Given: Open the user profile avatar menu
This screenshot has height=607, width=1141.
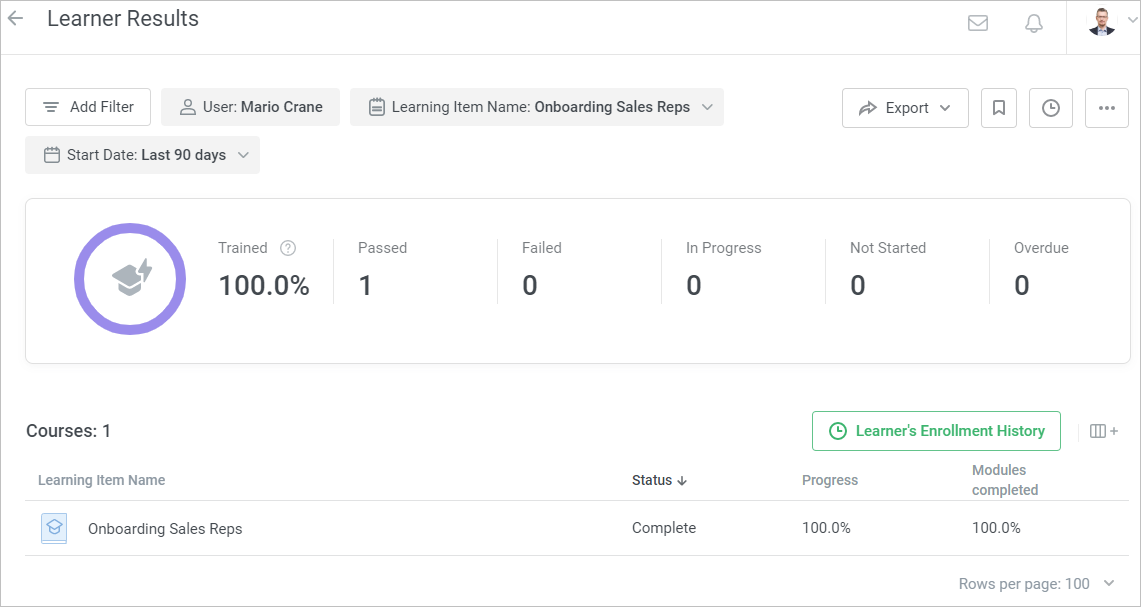Looking at the screenshot, I should pyautogui.click(x=1102, y=22).
